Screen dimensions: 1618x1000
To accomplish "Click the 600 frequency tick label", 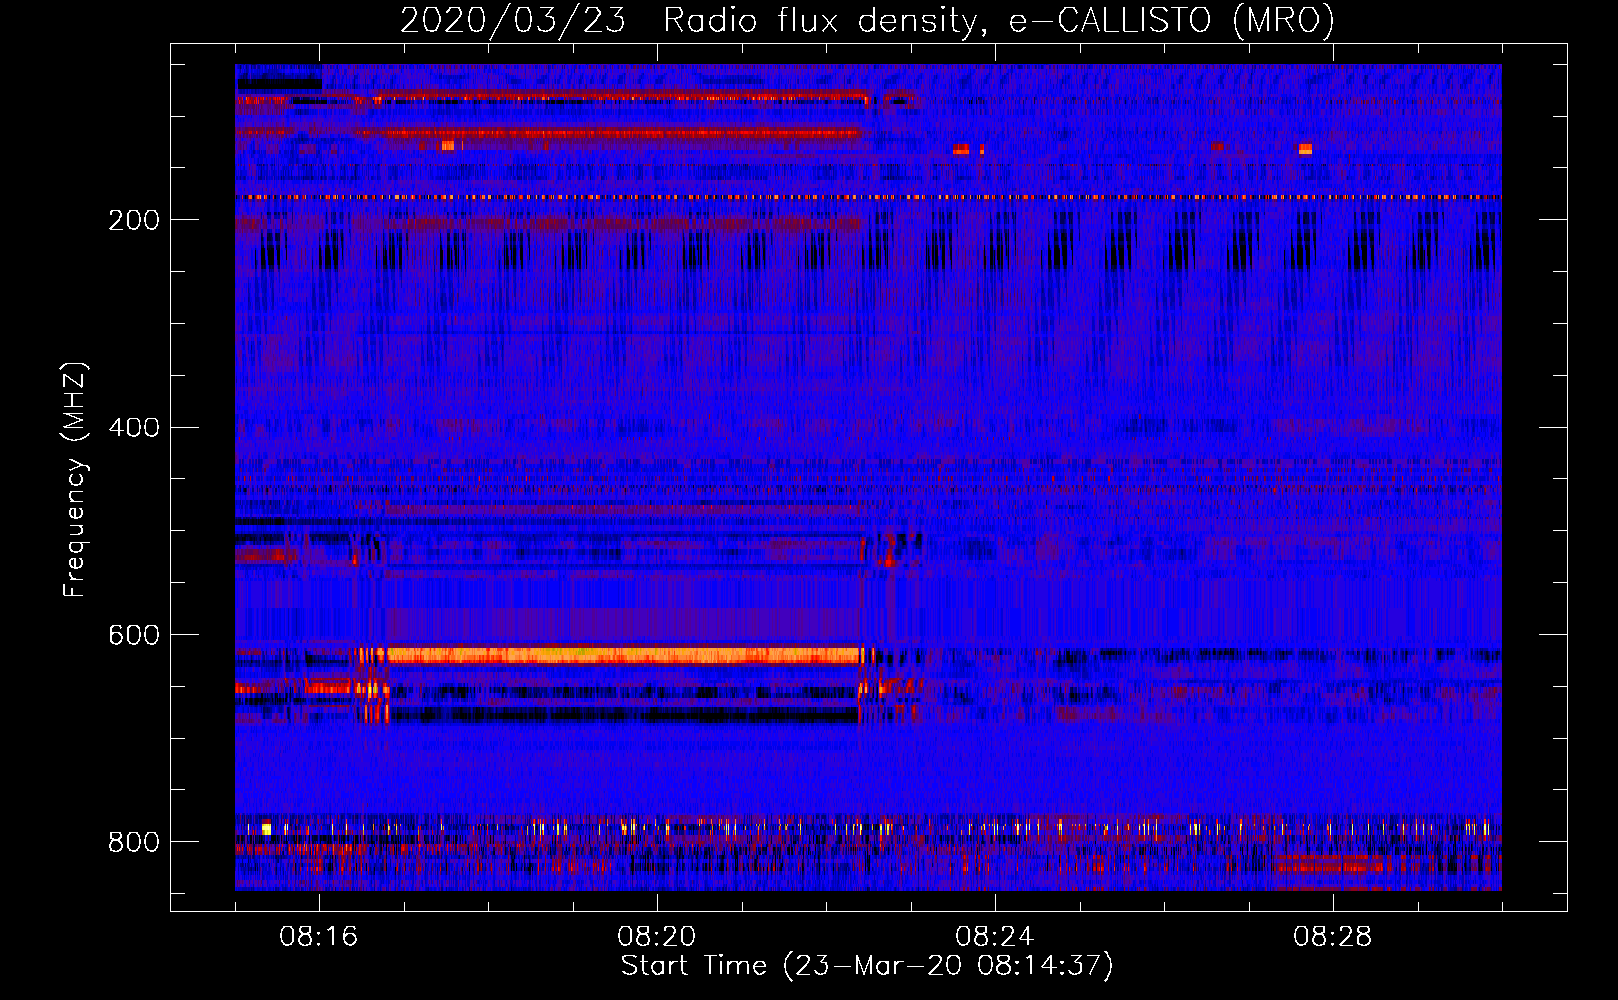I will [134, 636].
